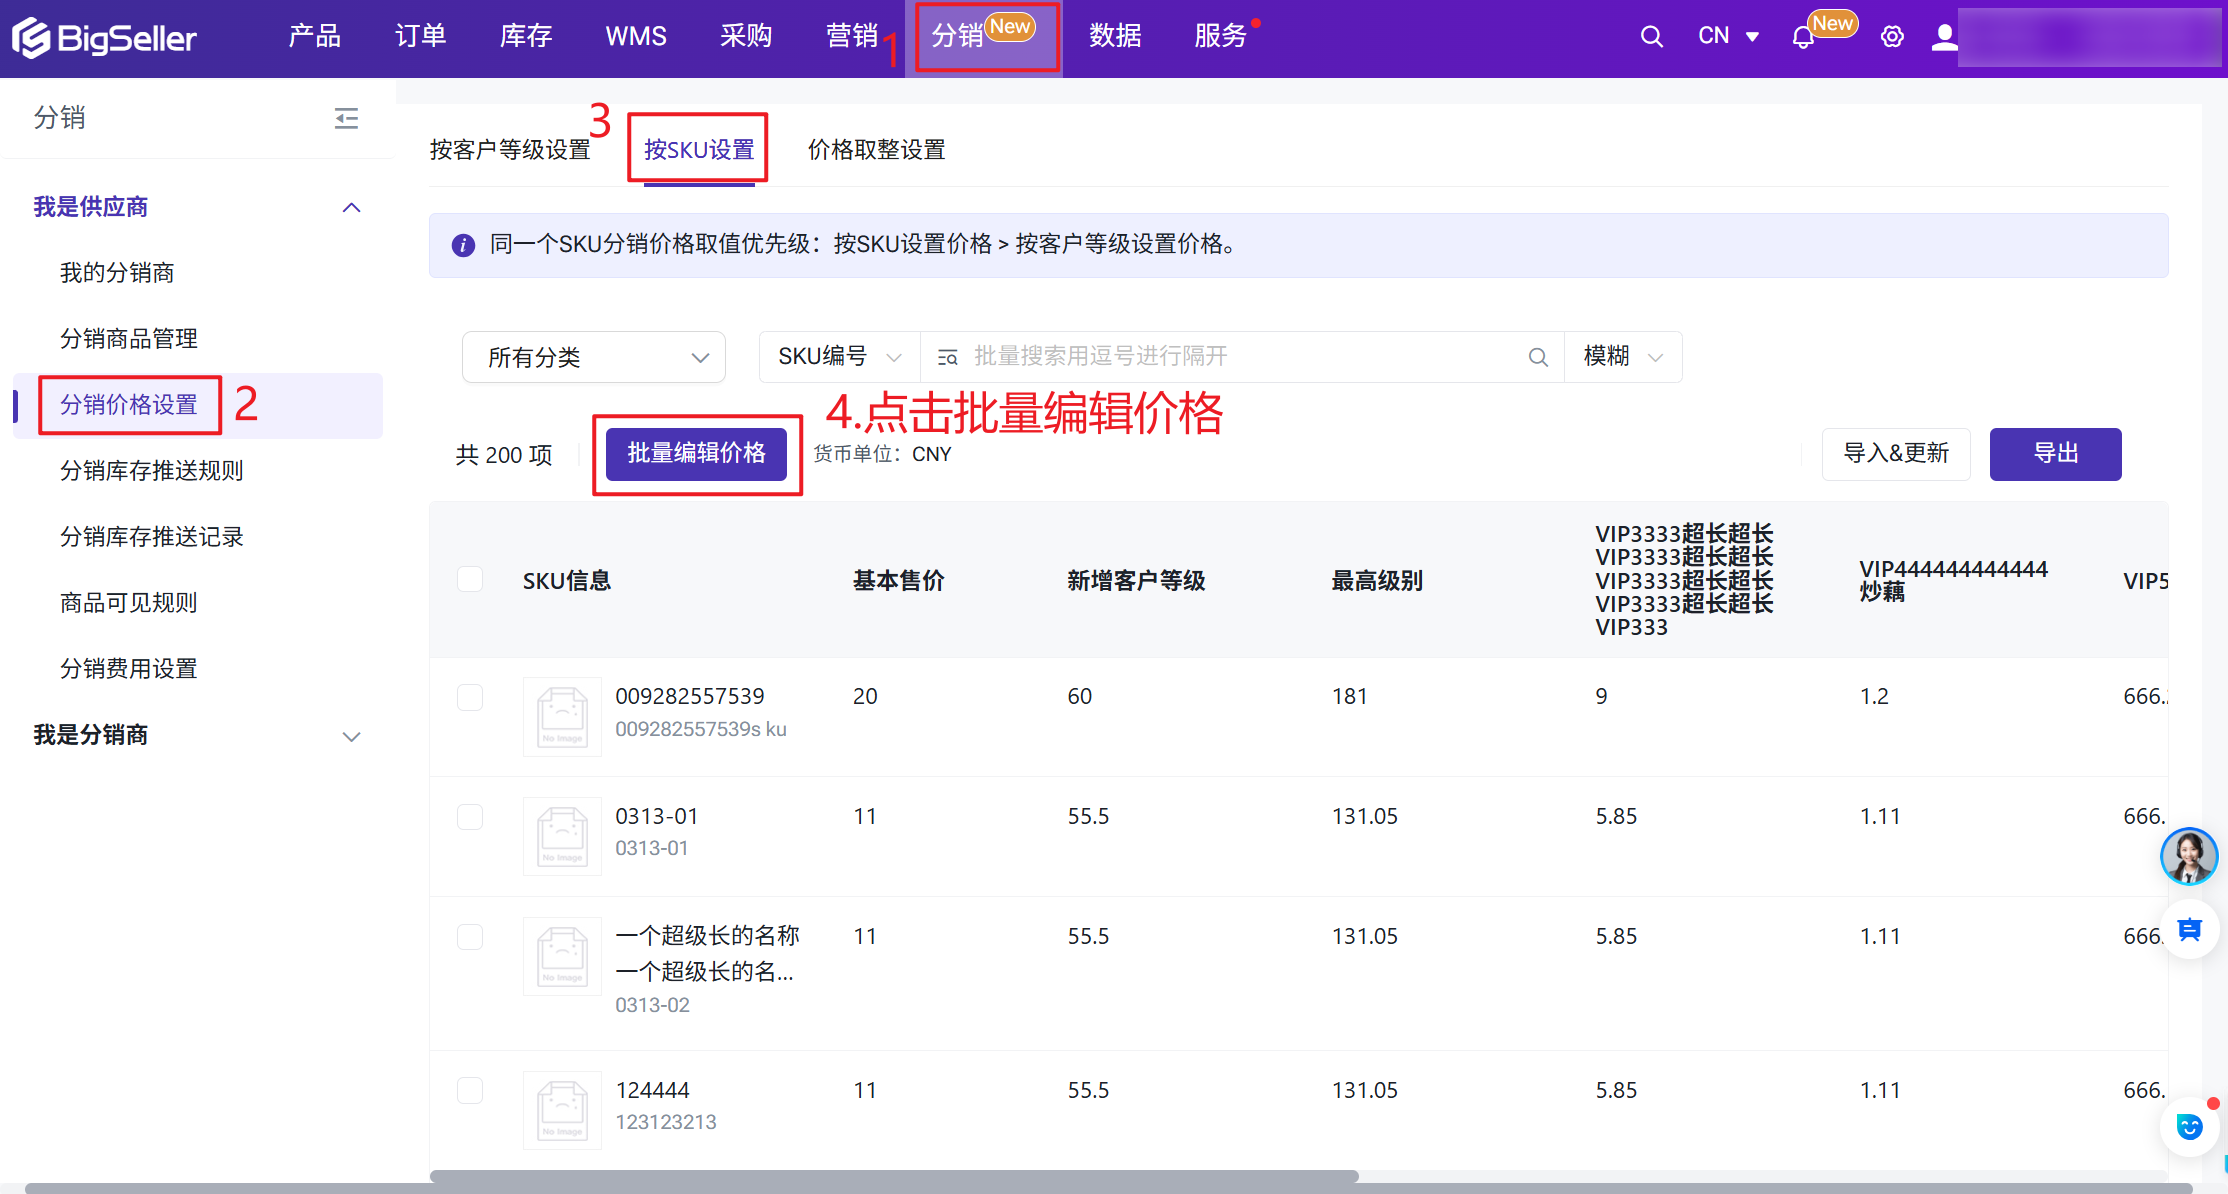Image resolution: width=2228 pixels, height=1194 pixels.
Task: Open the settings gear icon
Action: click(x=1891, y=37)
